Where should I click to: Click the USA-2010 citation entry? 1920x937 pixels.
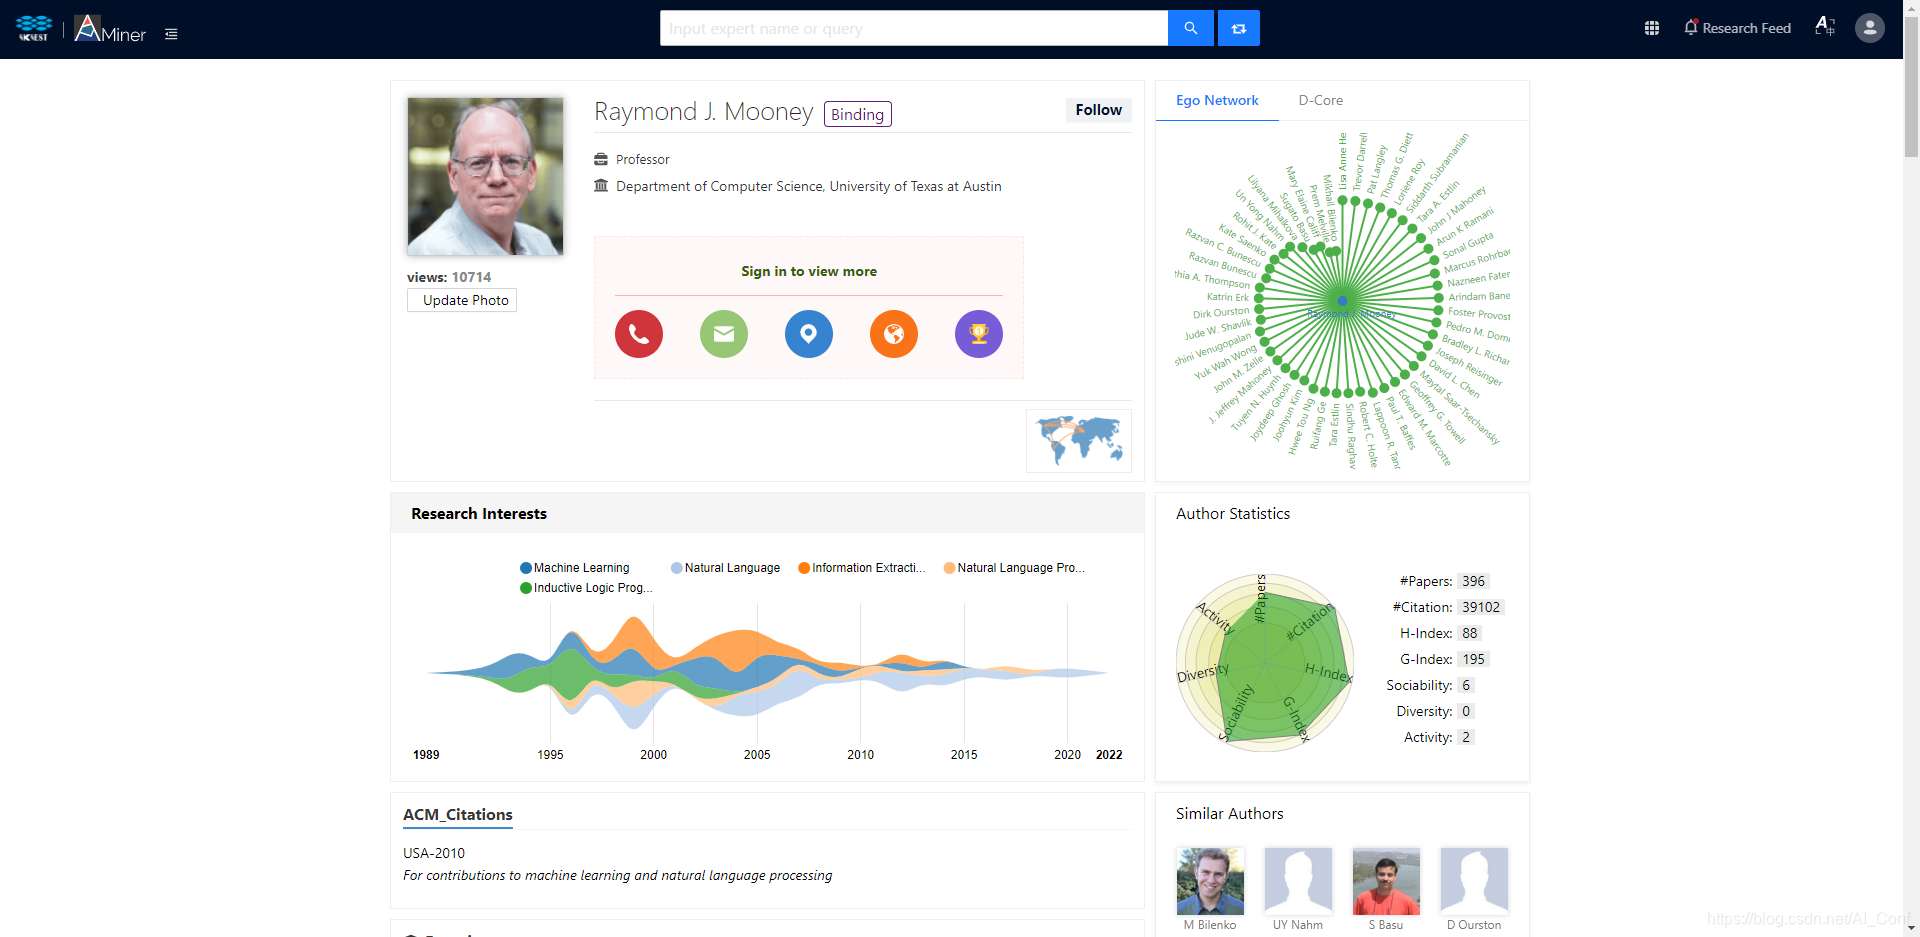[434, 853]
